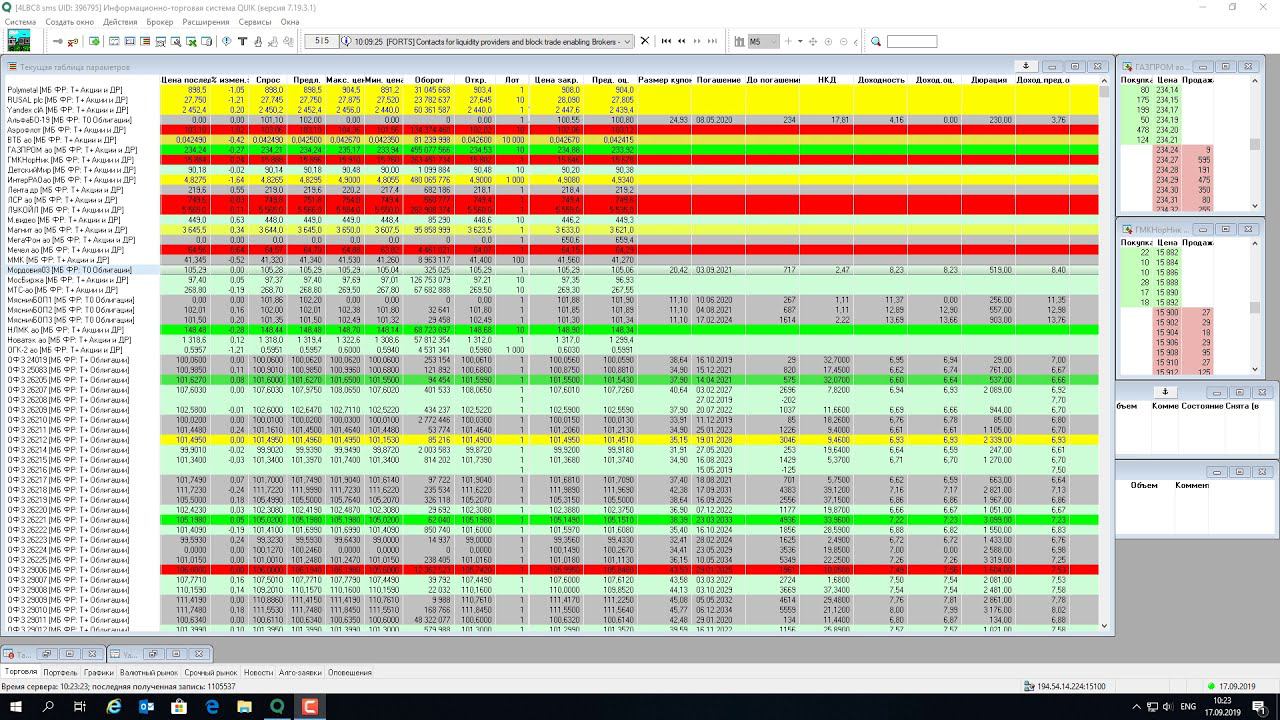Sort by the Дюрация column header
The image size is (1280, 720).
989,80
